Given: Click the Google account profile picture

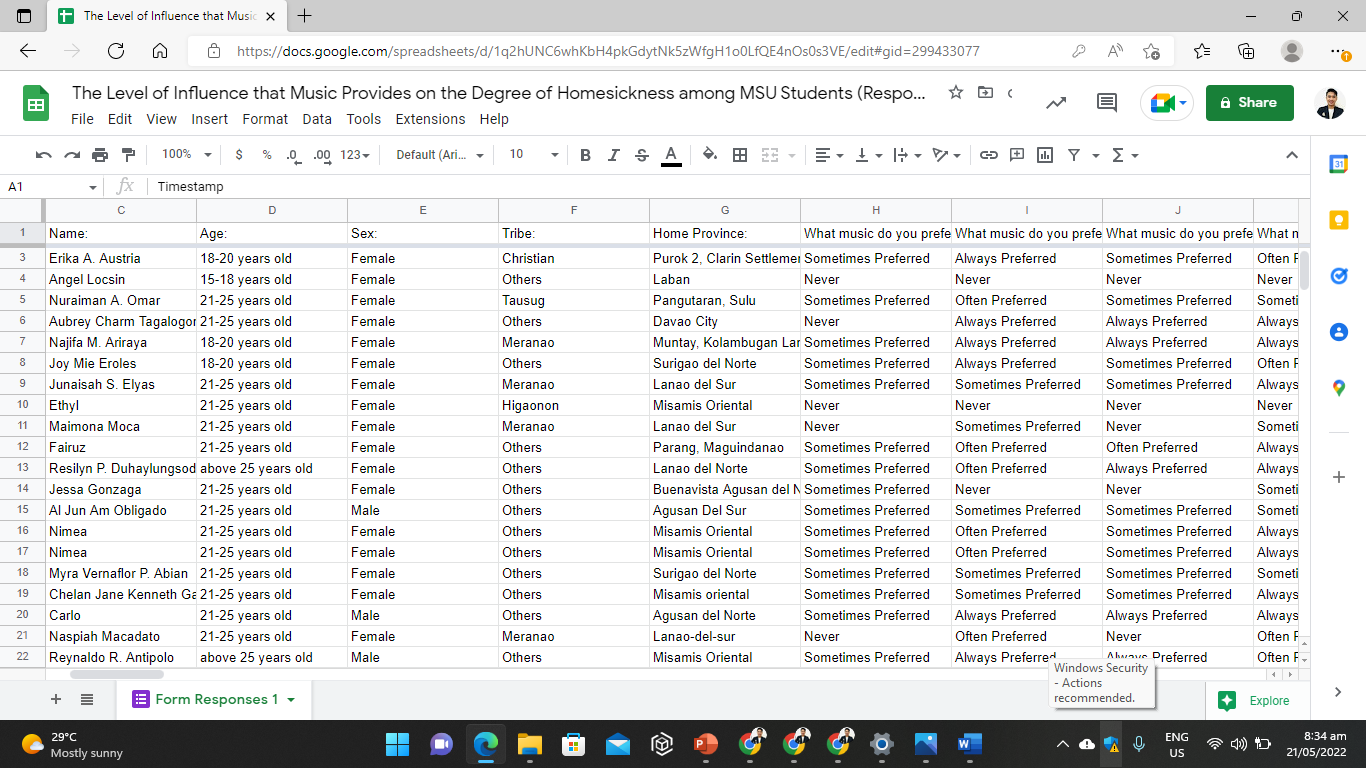Looking at the screenshot, I should tap(1329, 102).
